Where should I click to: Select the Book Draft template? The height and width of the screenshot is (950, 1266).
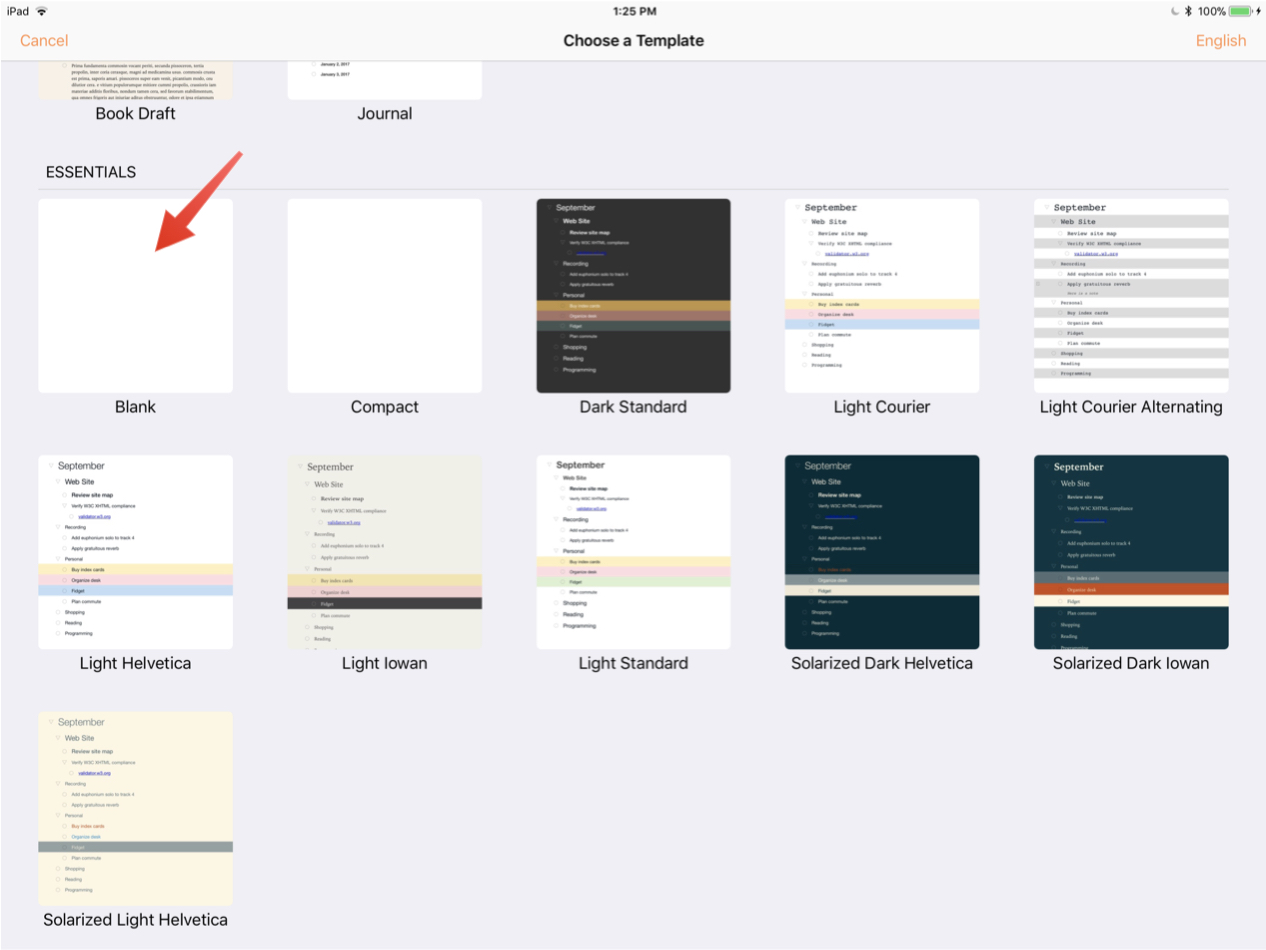135,80
